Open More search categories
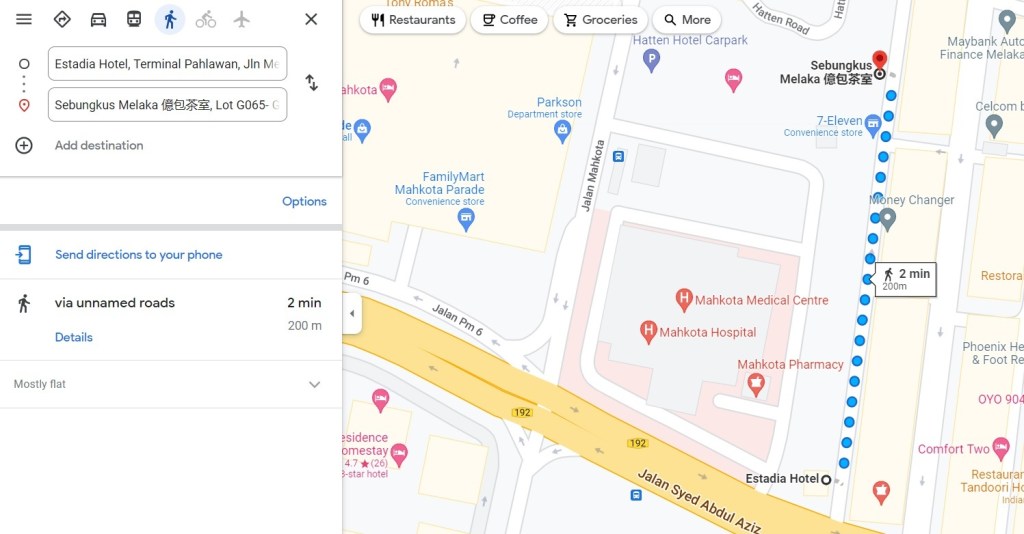The width and height of the screenshot is (1024, 534). pos(687,20)
